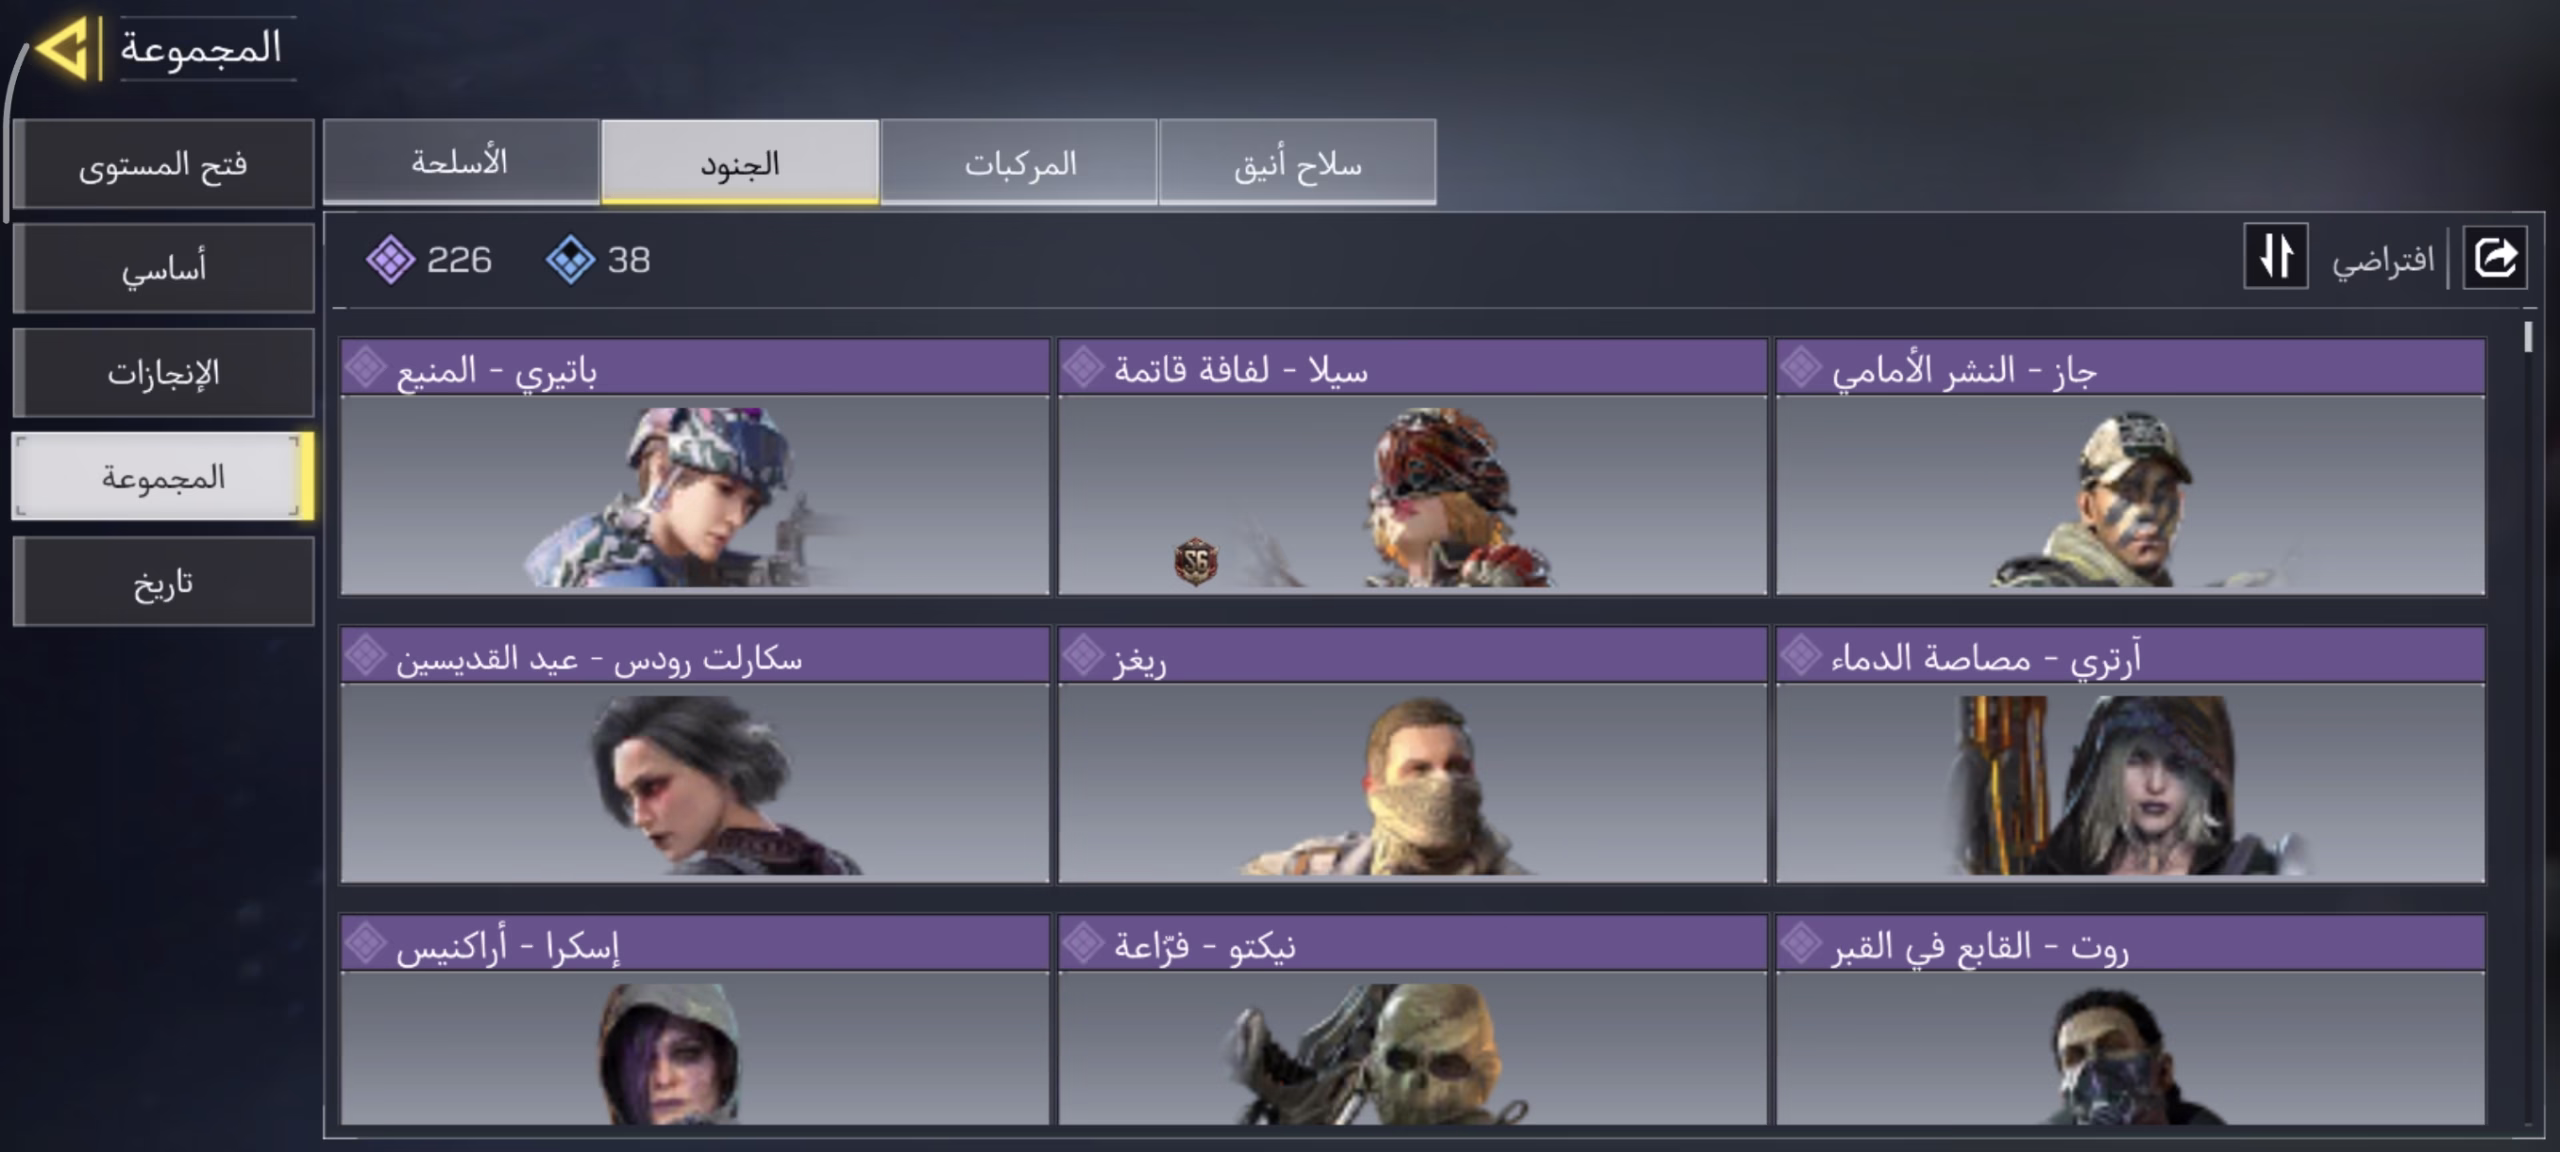
Task: Open the الإنجازات sidebar section
Action: (163, 373)
